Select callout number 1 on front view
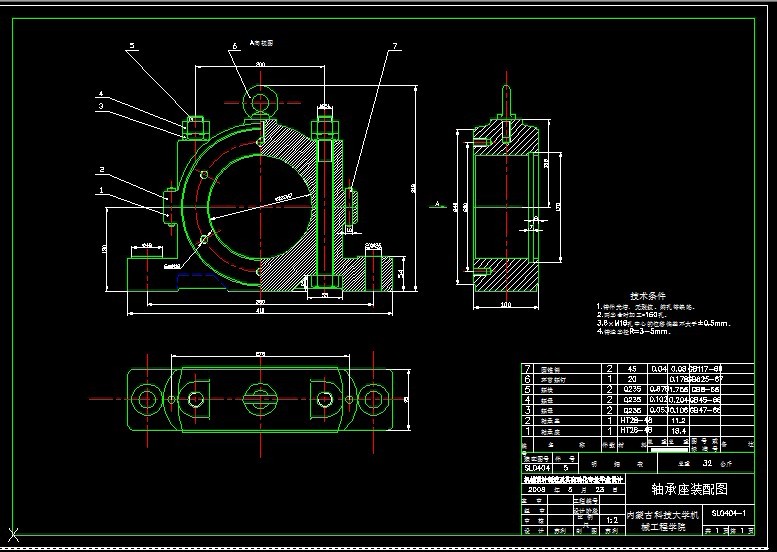 pyautogui.click(x=102, y=189)
